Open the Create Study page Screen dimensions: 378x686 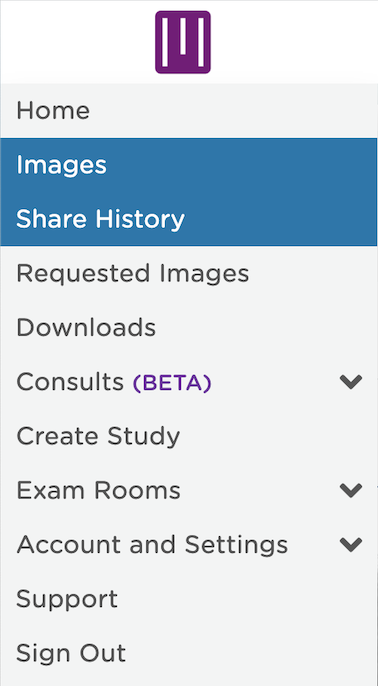click(x=98, y=436)
